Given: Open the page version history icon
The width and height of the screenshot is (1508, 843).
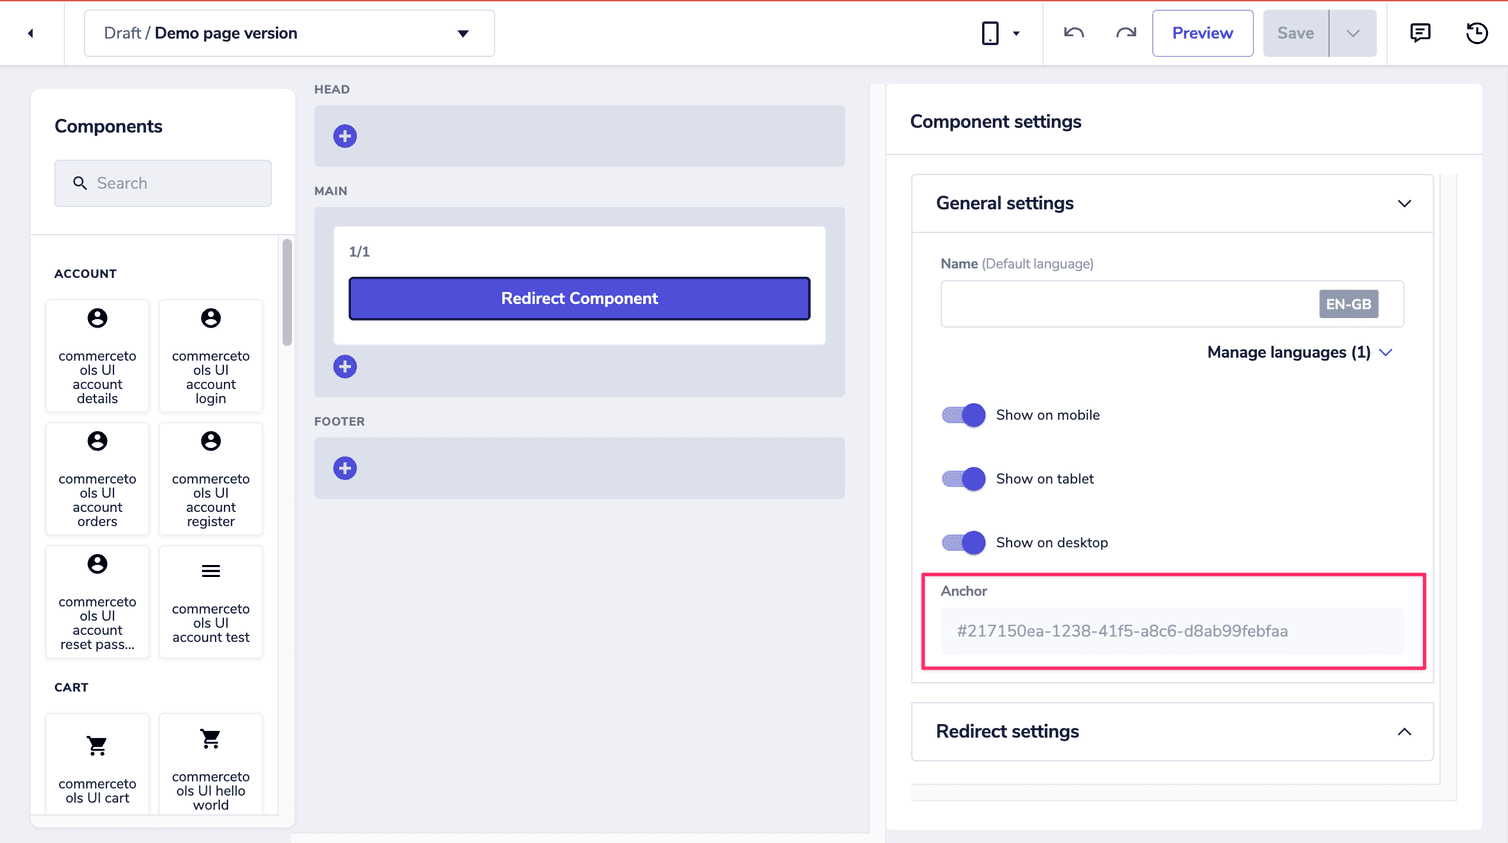Looking at the screenshot, I should point(1476,33).
